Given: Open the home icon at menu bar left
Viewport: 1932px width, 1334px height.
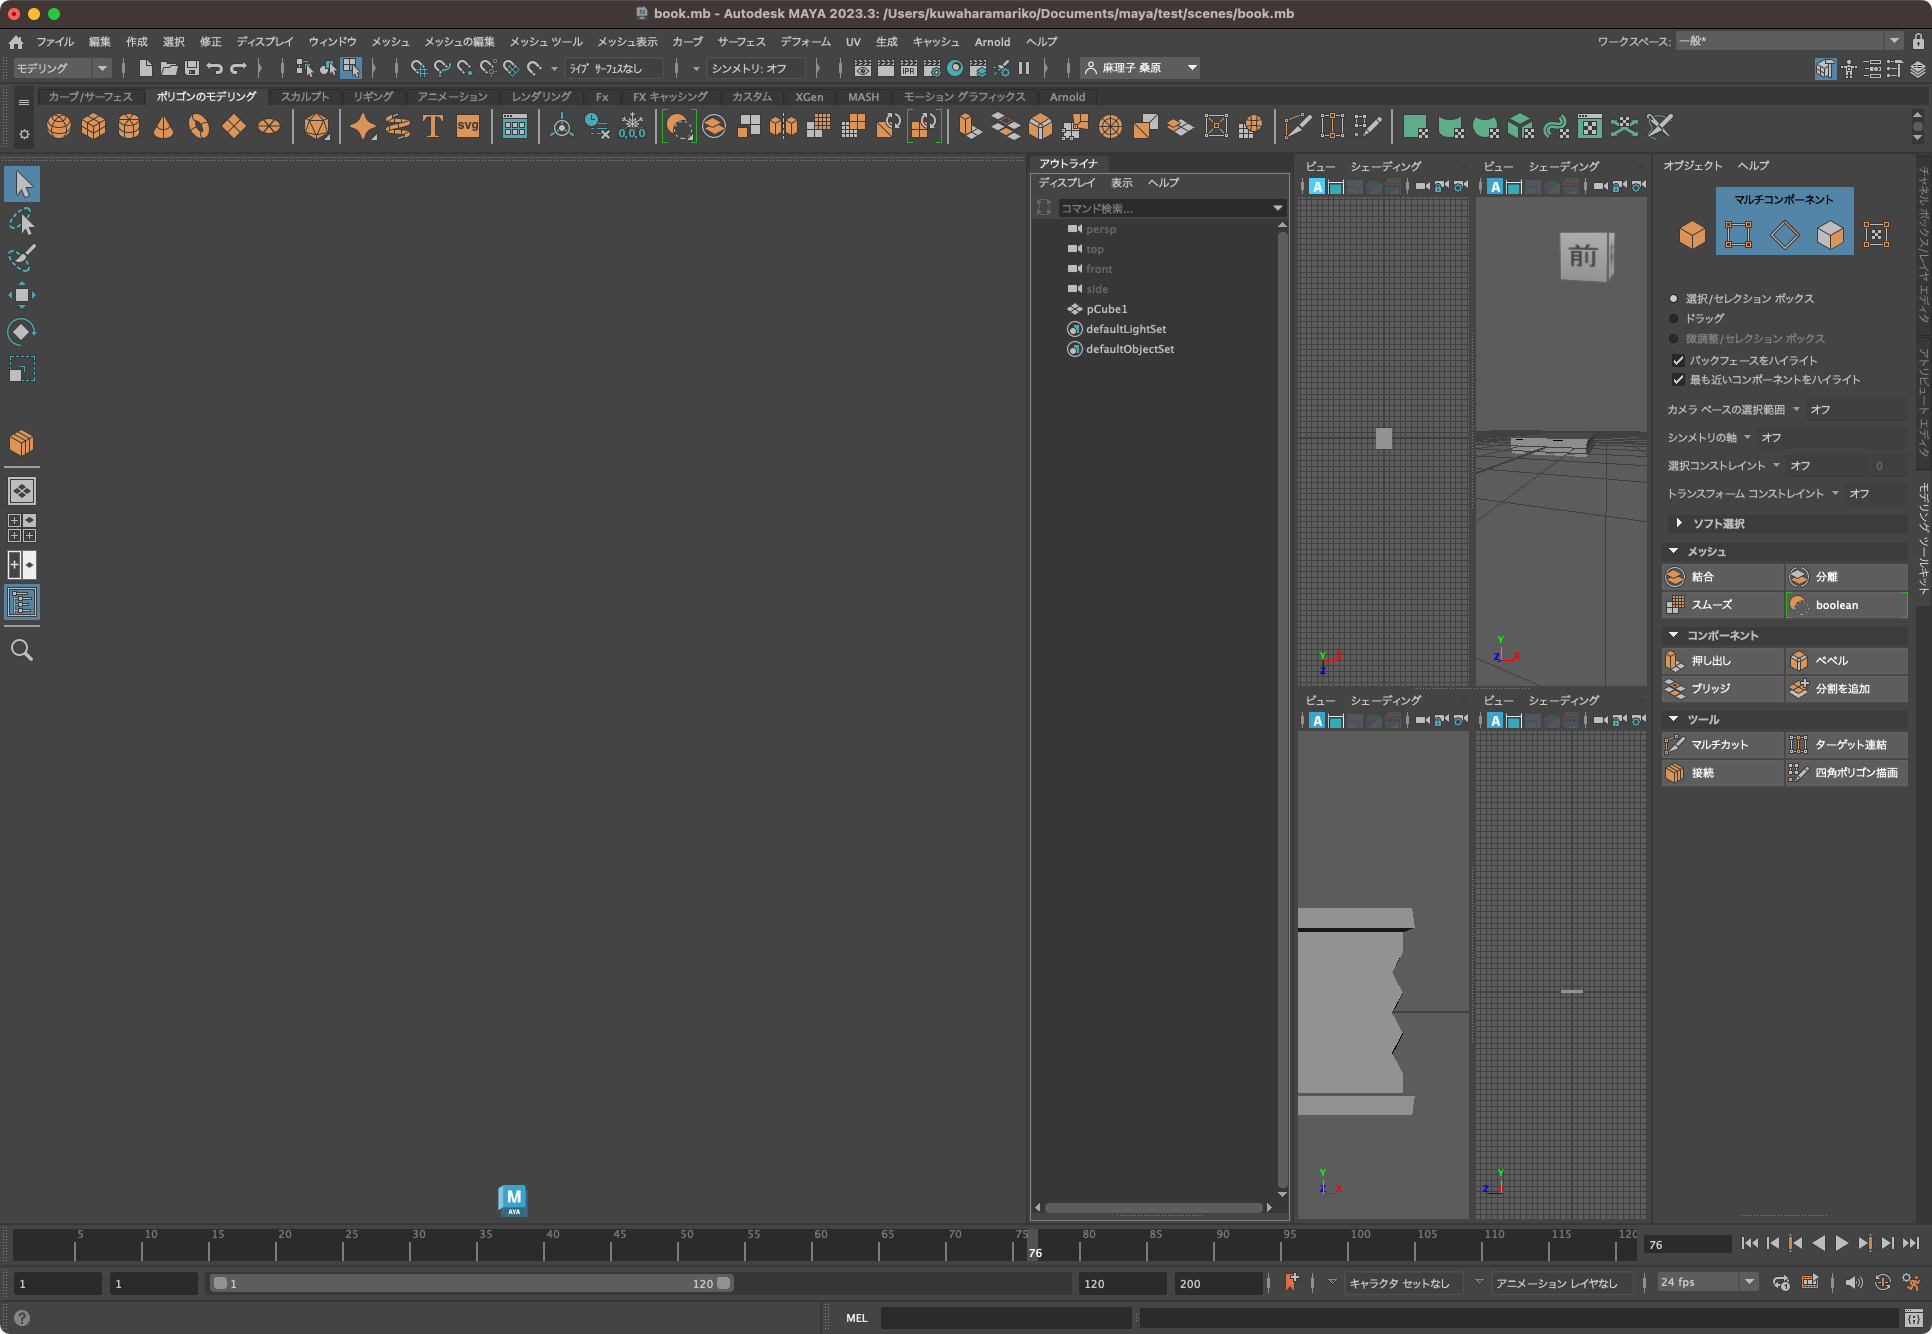Looking at the screenshot, I should tap(16, 42).
